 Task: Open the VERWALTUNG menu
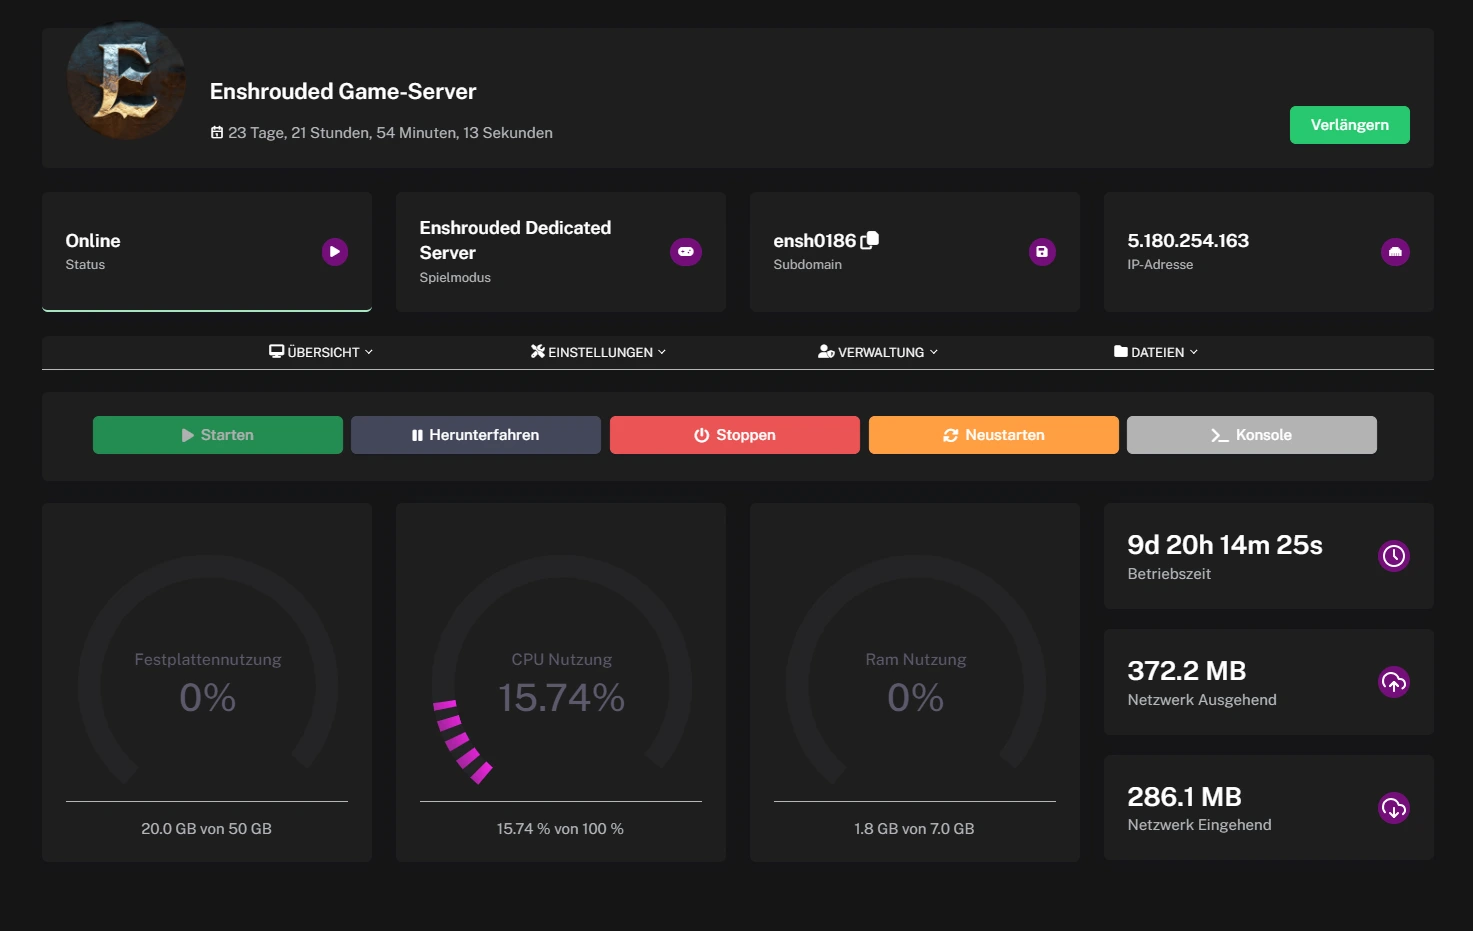pyautogui.click(x=878, y=352)
